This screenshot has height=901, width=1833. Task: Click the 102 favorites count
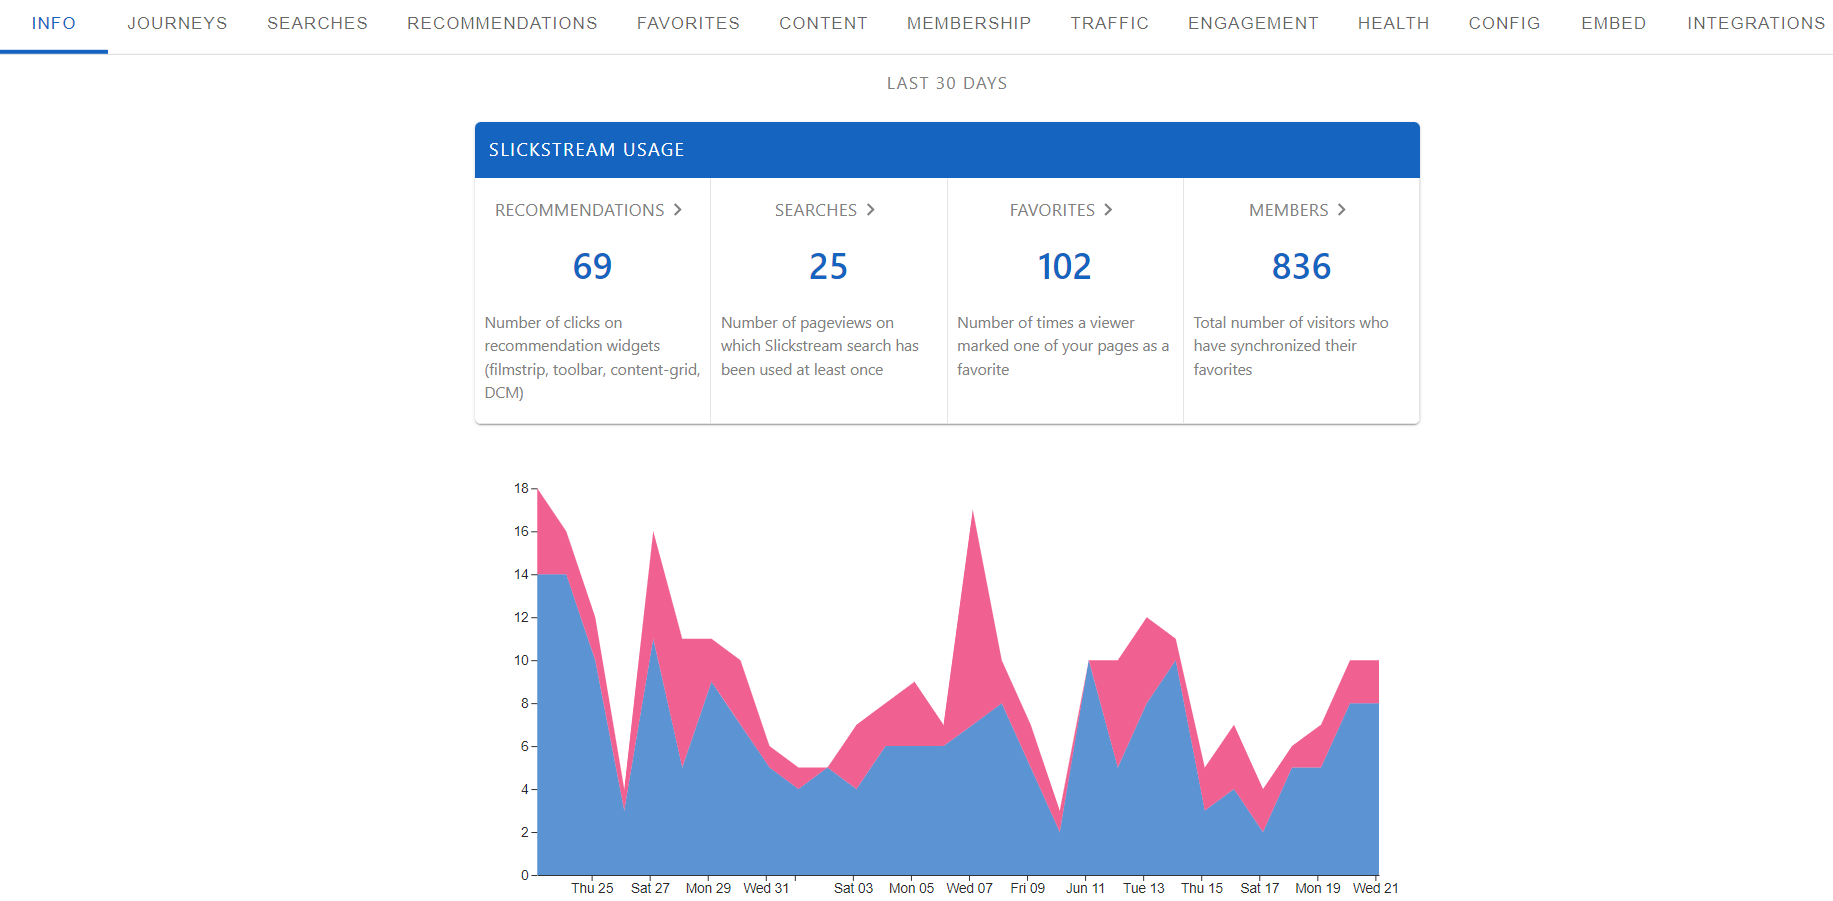pos(1064,266)
